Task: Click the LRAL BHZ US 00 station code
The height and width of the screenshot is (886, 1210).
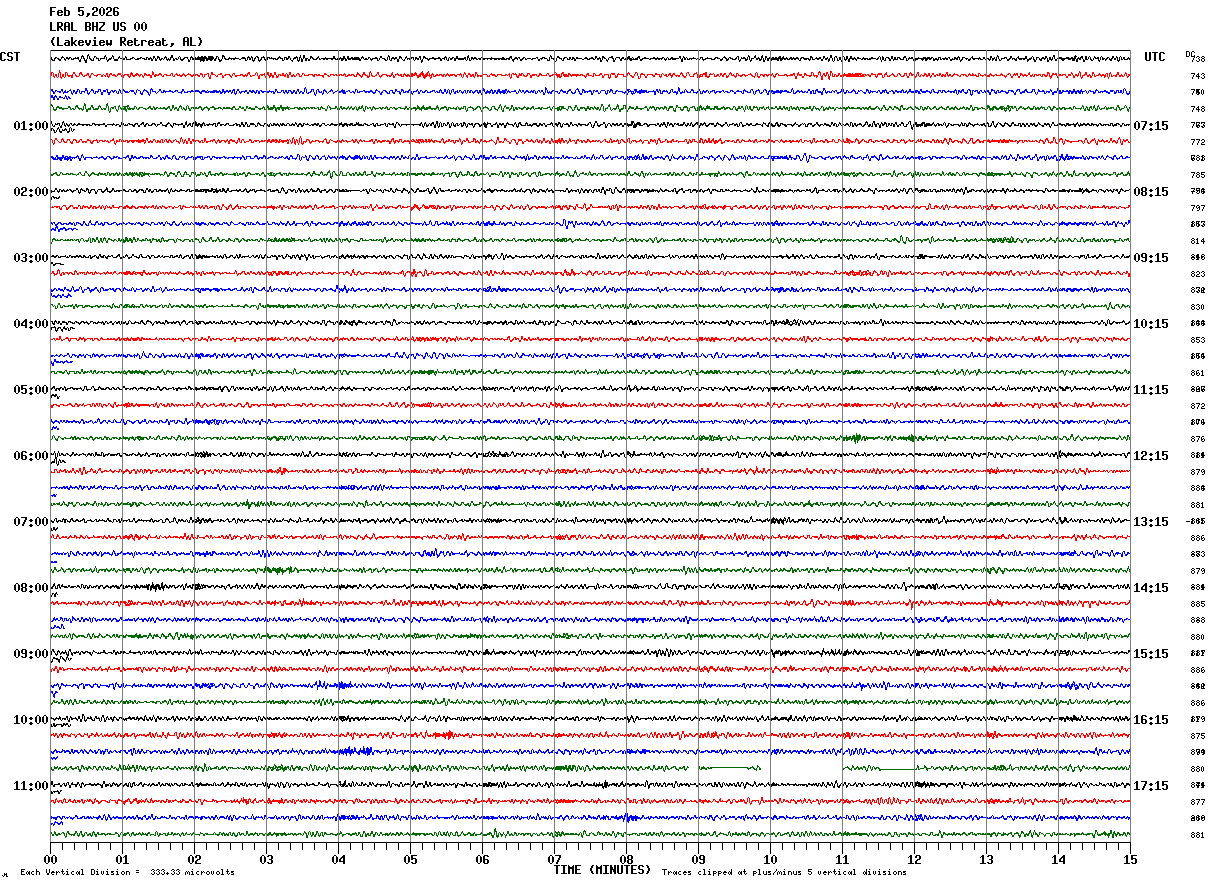Action: pos(98,27)
